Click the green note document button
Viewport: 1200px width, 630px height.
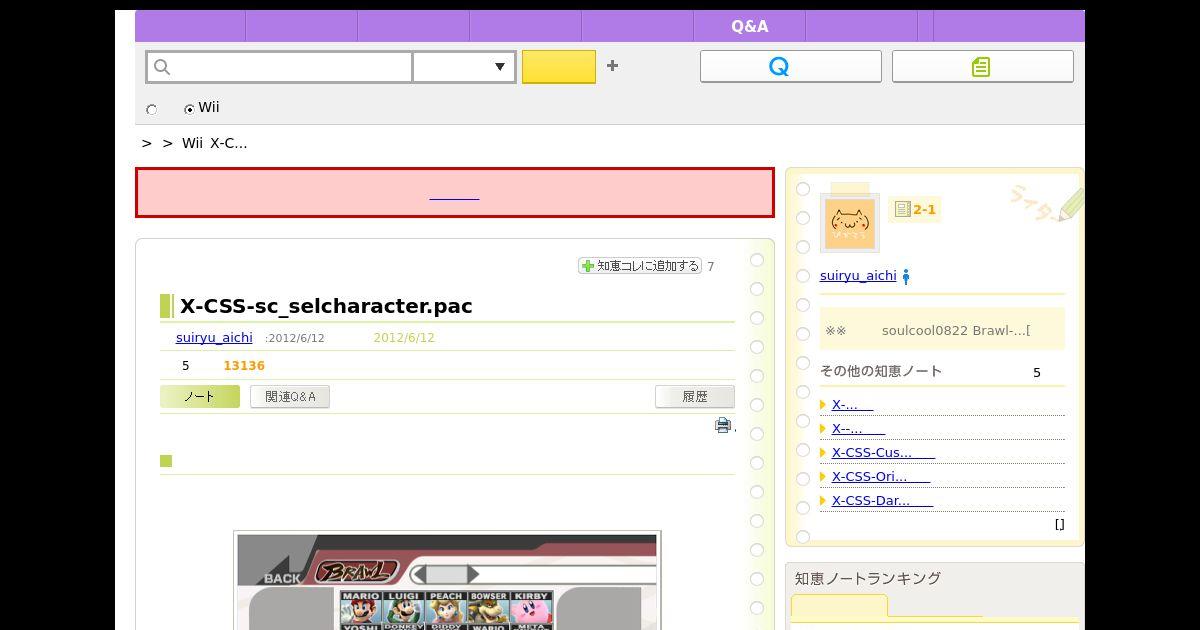[x=982, y=66]
